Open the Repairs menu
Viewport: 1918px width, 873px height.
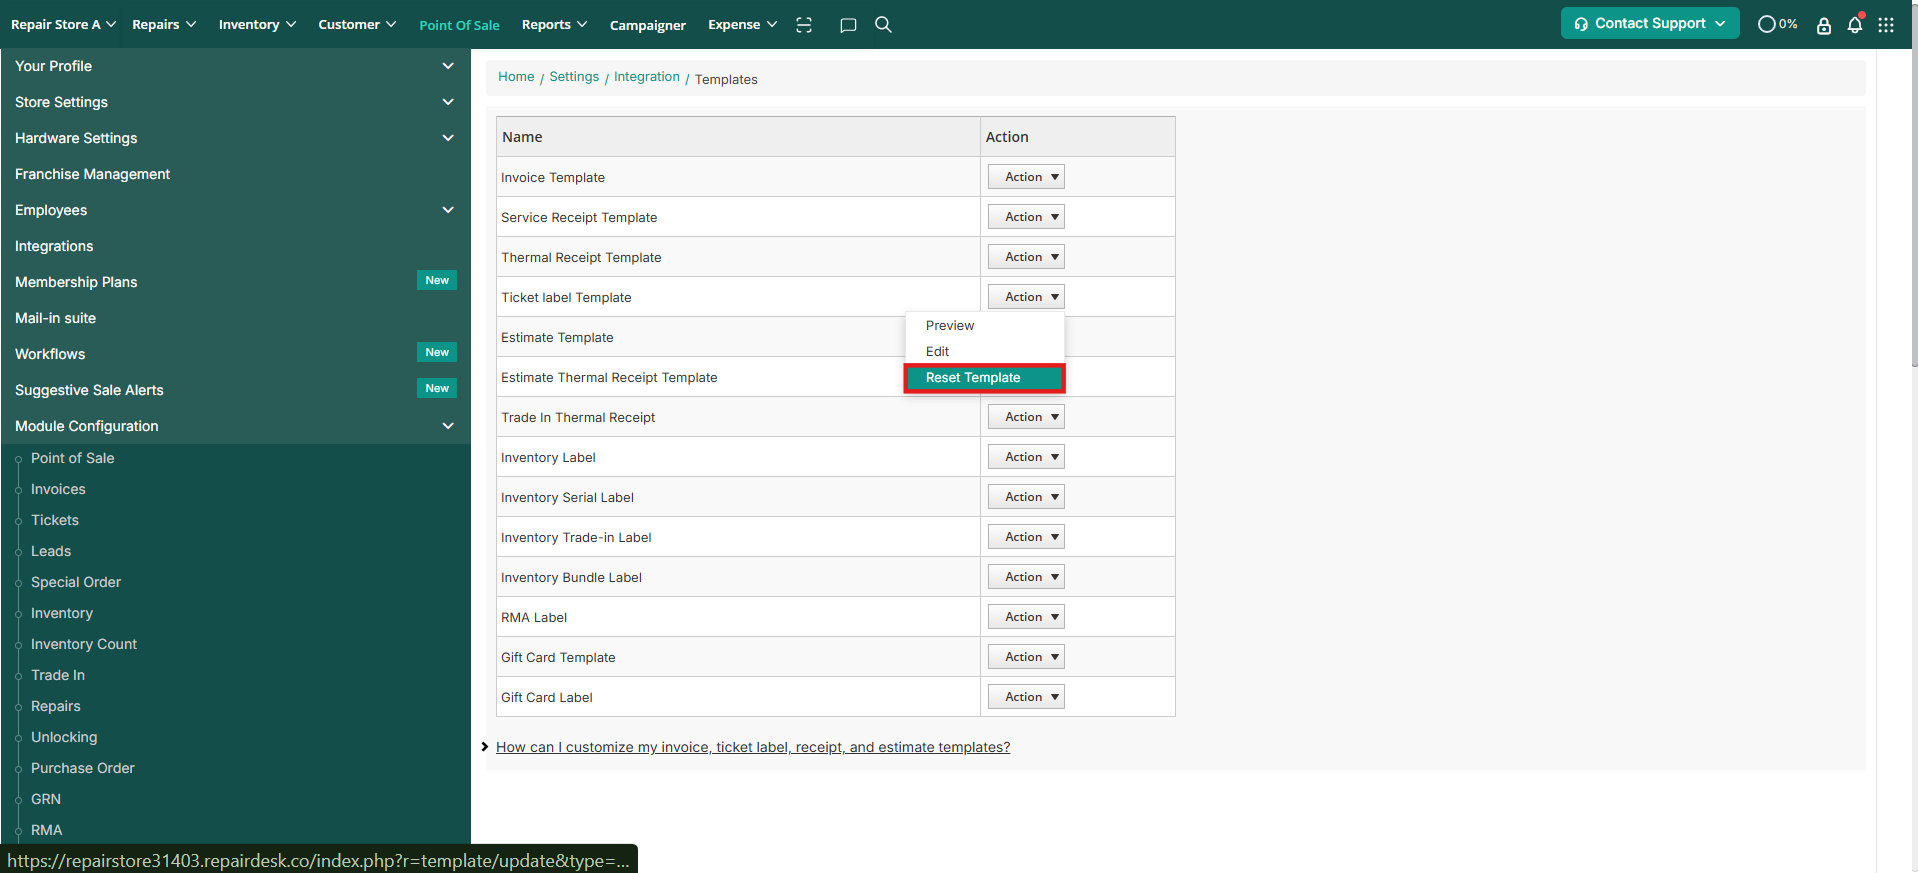pyautogui.click(x=164, y=24)
